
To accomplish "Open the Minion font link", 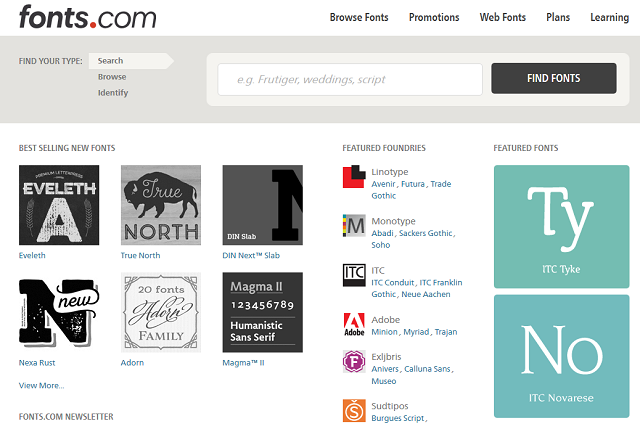I will click(384, 332).
